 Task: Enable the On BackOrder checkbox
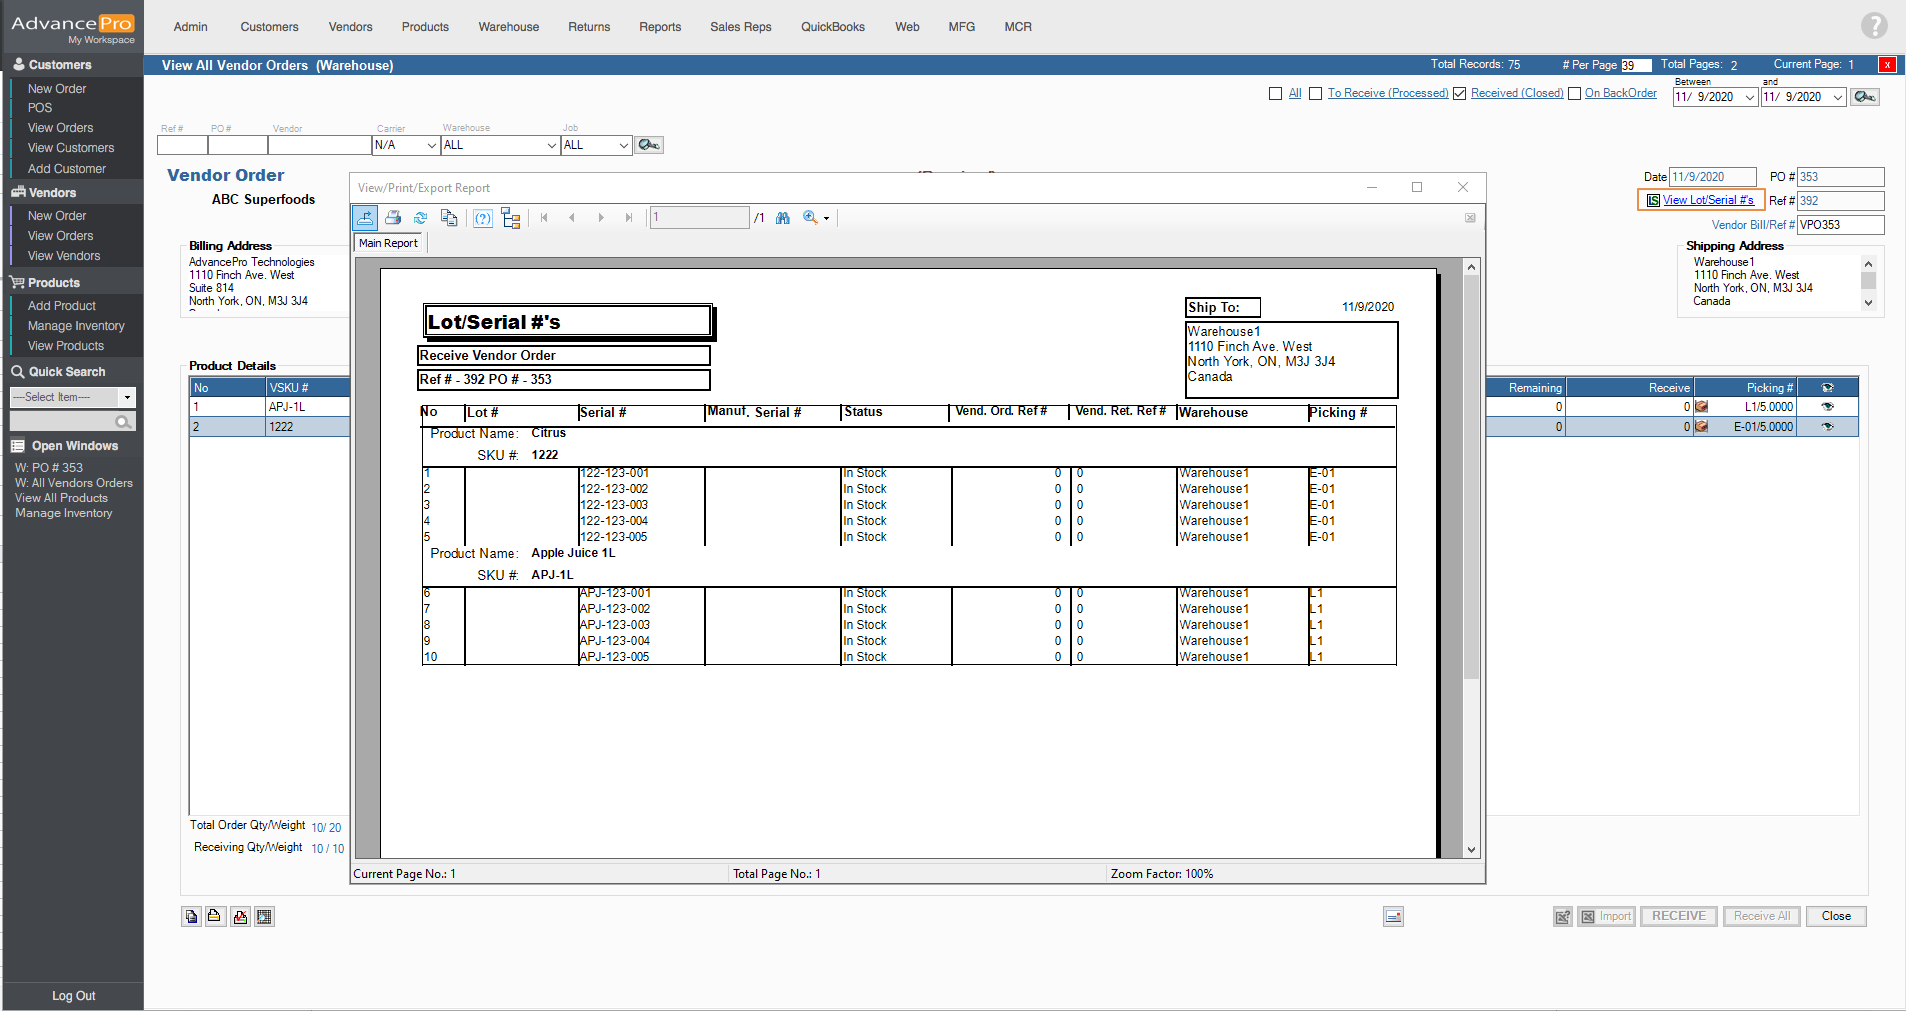click(1574, 94)
